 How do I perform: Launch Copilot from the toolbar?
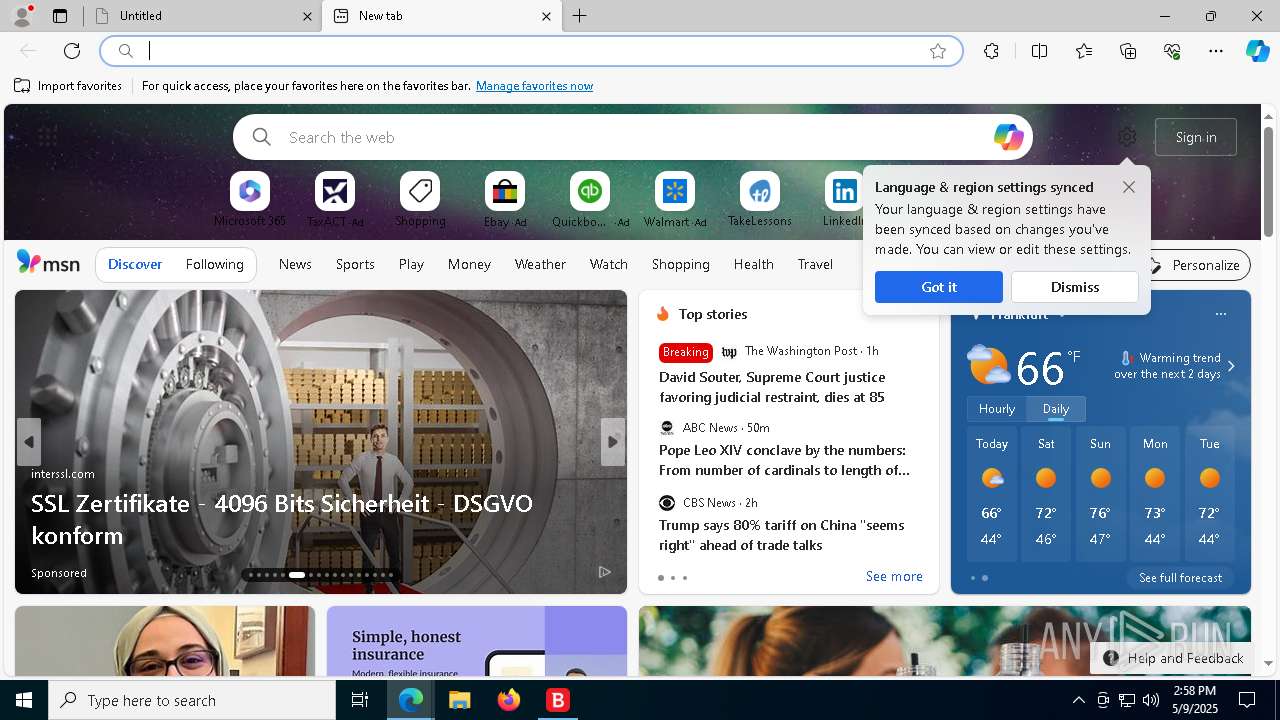(x=1258, y=51)
